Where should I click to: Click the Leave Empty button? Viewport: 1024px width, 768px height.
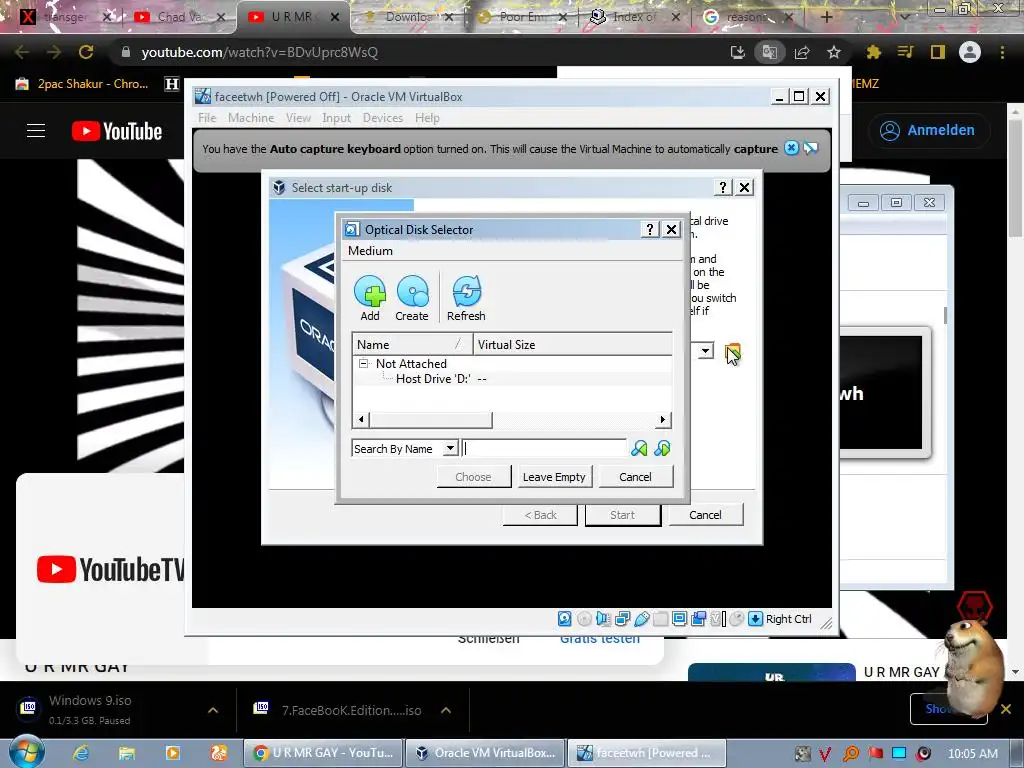coord(554,477)
